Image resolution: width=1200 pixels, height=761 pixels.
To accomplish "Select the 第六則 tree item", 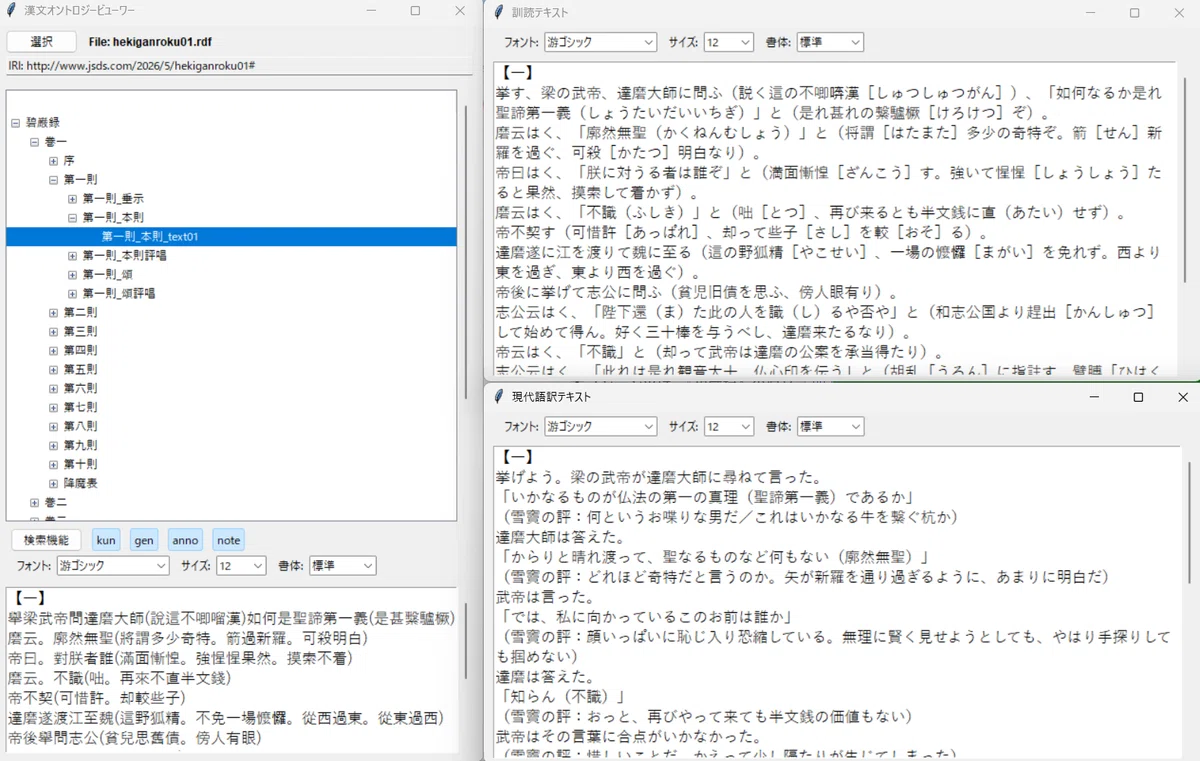I will coord(80,388).
